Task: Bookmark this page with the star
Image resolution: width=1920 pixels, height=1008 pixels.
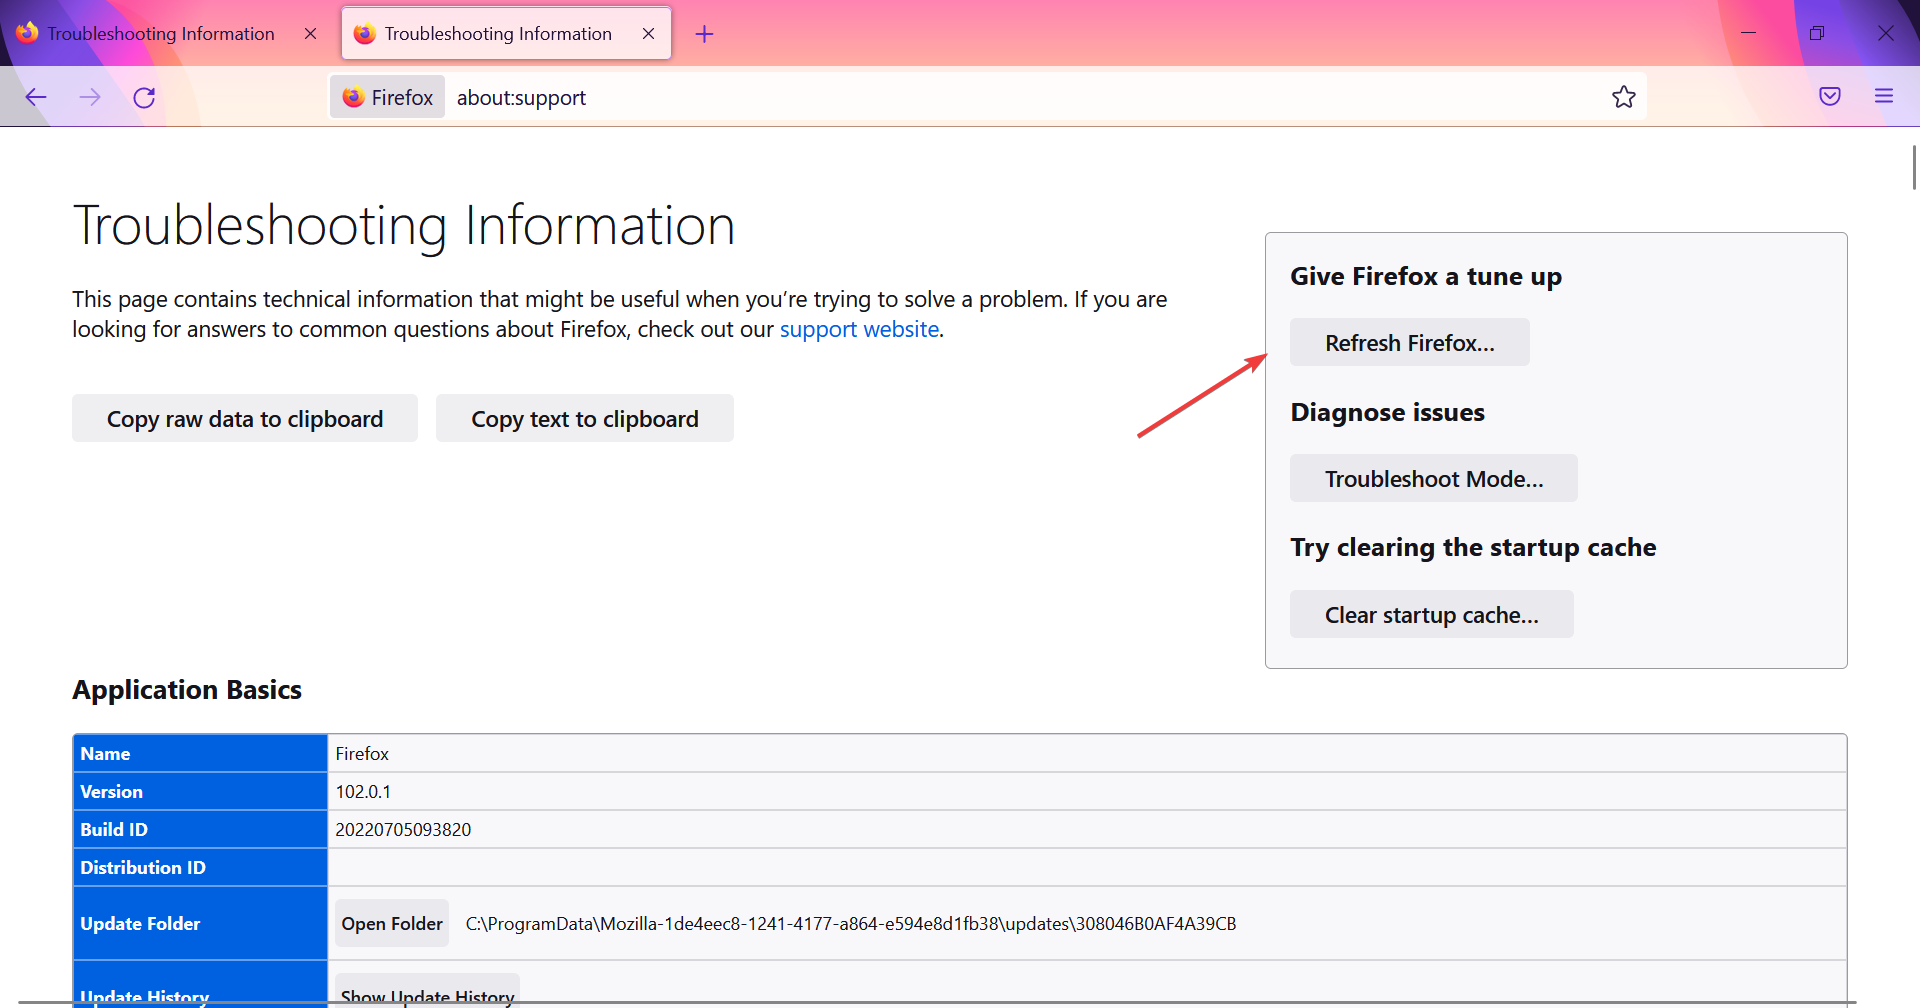Action: [1624, 97]
